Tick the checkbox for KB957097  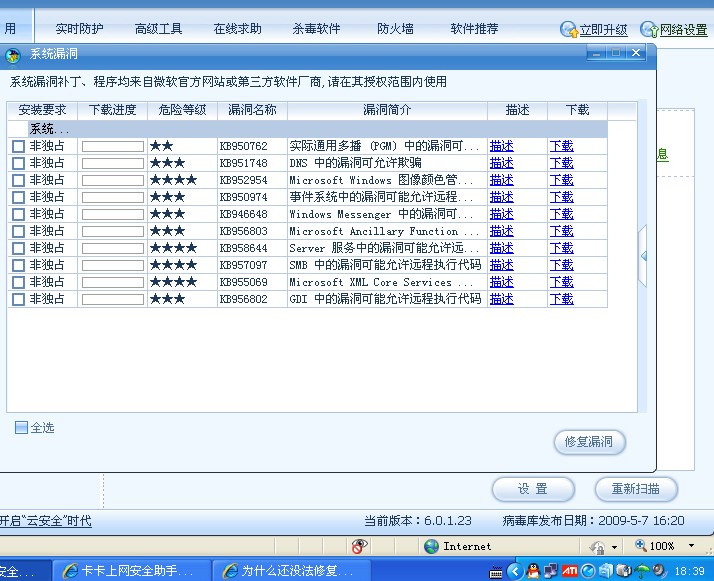coord(18,265)
